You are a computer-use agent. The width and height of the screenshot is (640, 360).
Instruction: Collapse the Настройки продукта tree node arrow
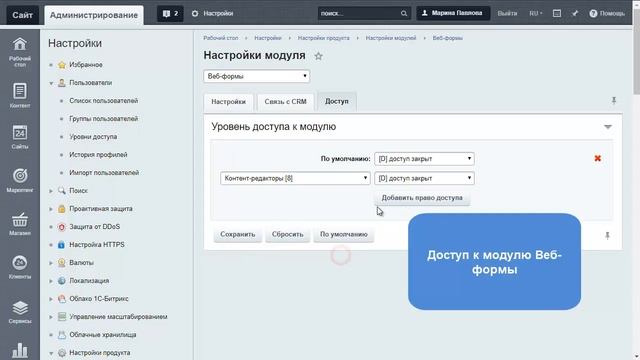51,353
